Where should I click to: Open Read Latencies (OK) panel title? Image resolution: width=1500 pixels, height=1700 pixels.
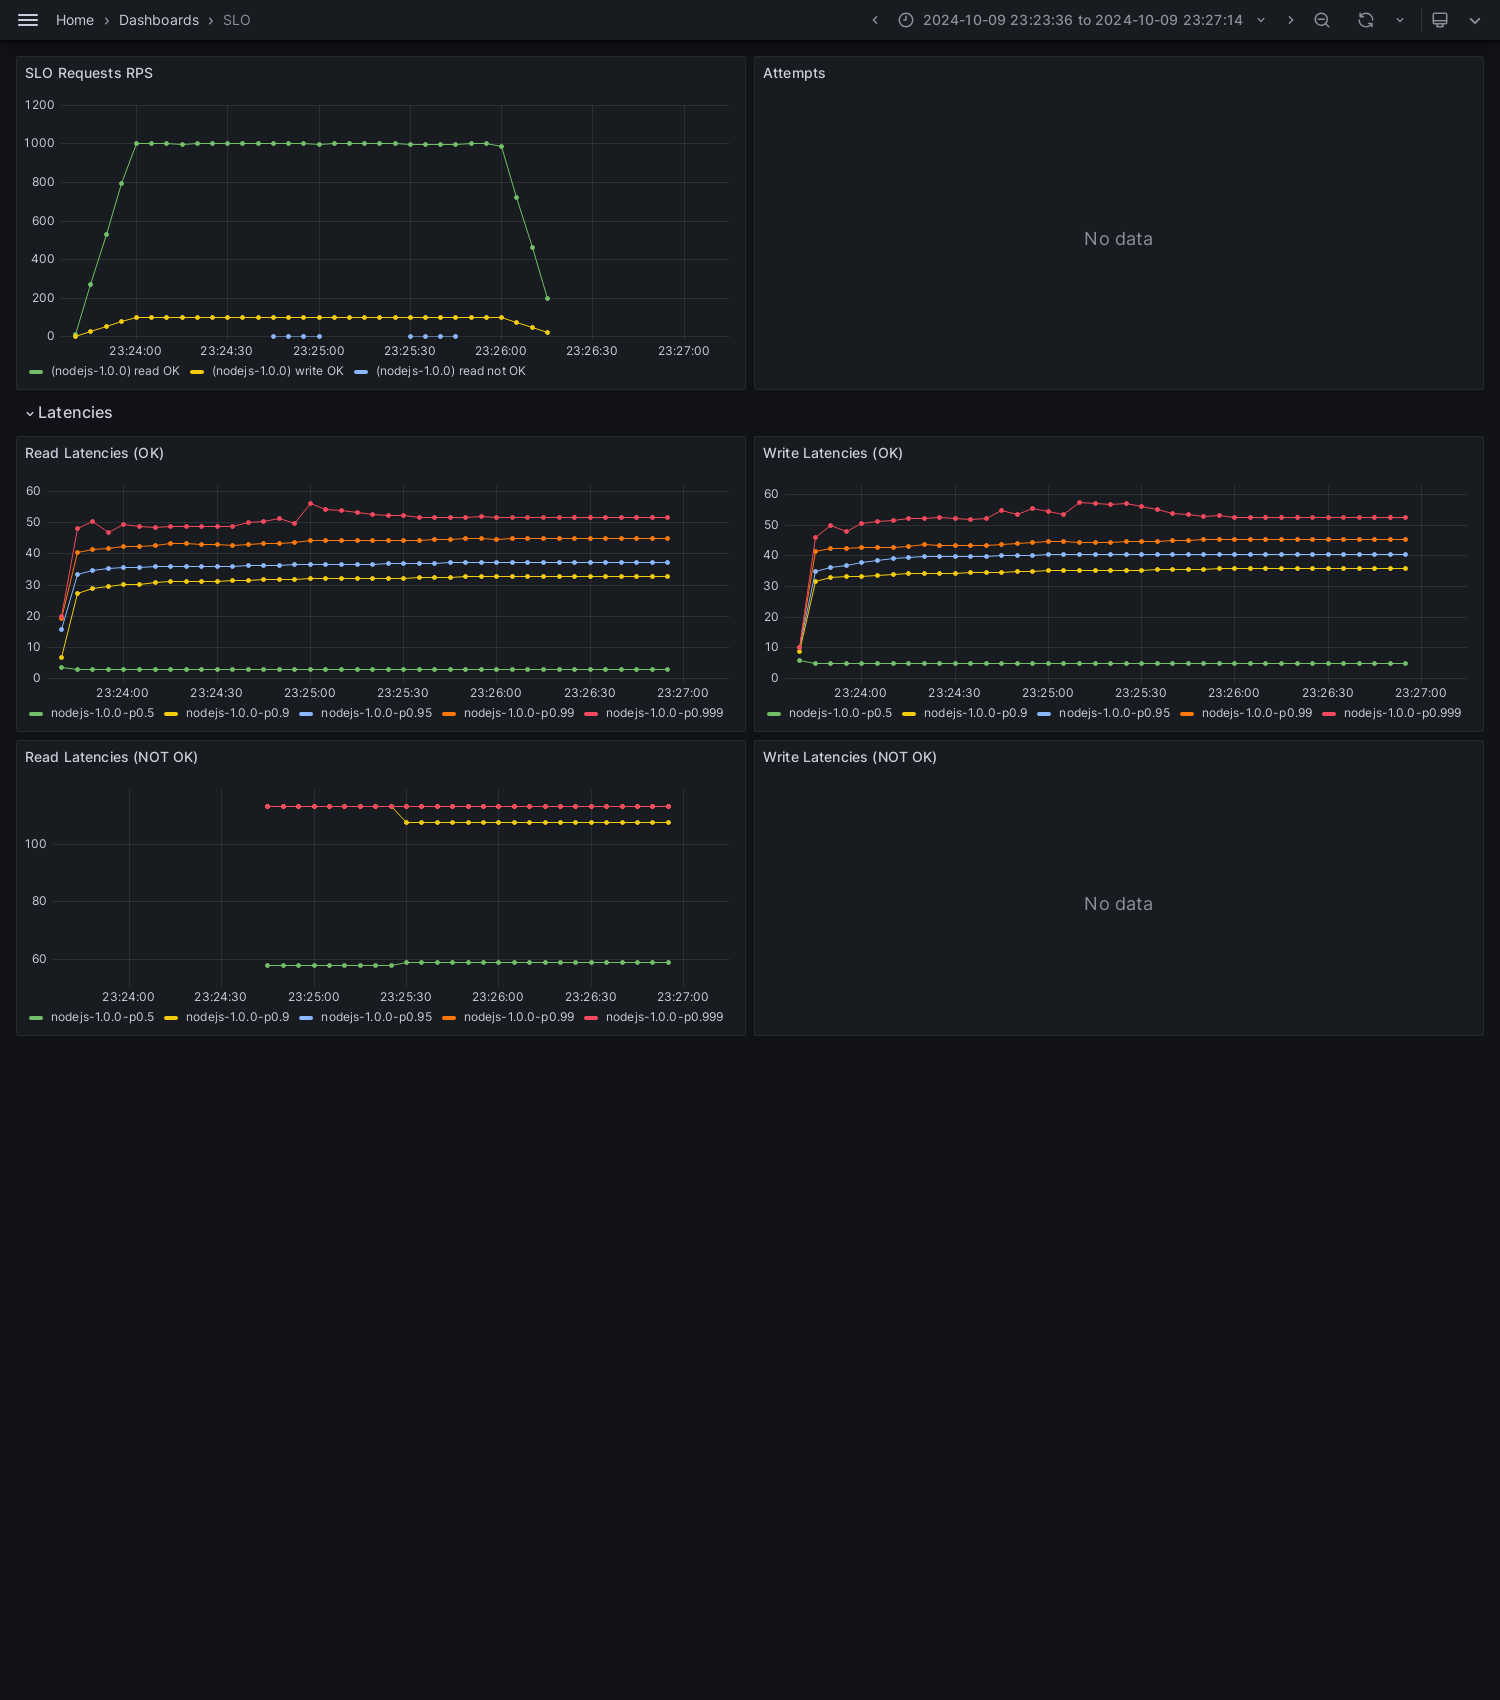pyautogui.click(x=94, y=453)
